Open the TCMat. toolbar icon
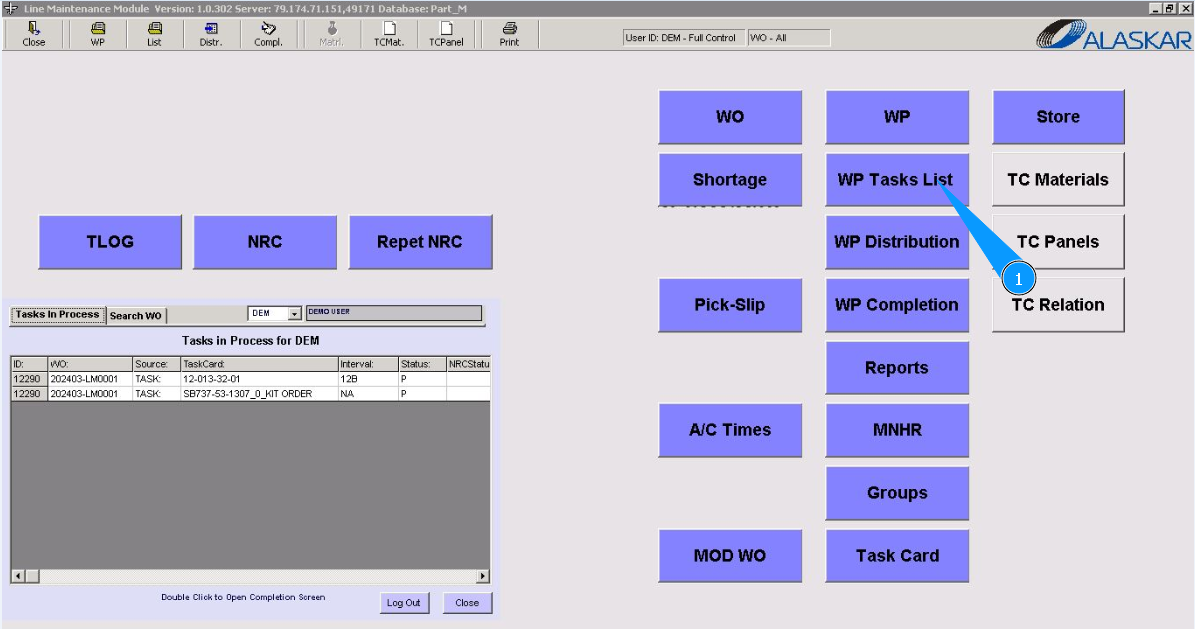This screenshot has width=1195, height=634. 389,34
